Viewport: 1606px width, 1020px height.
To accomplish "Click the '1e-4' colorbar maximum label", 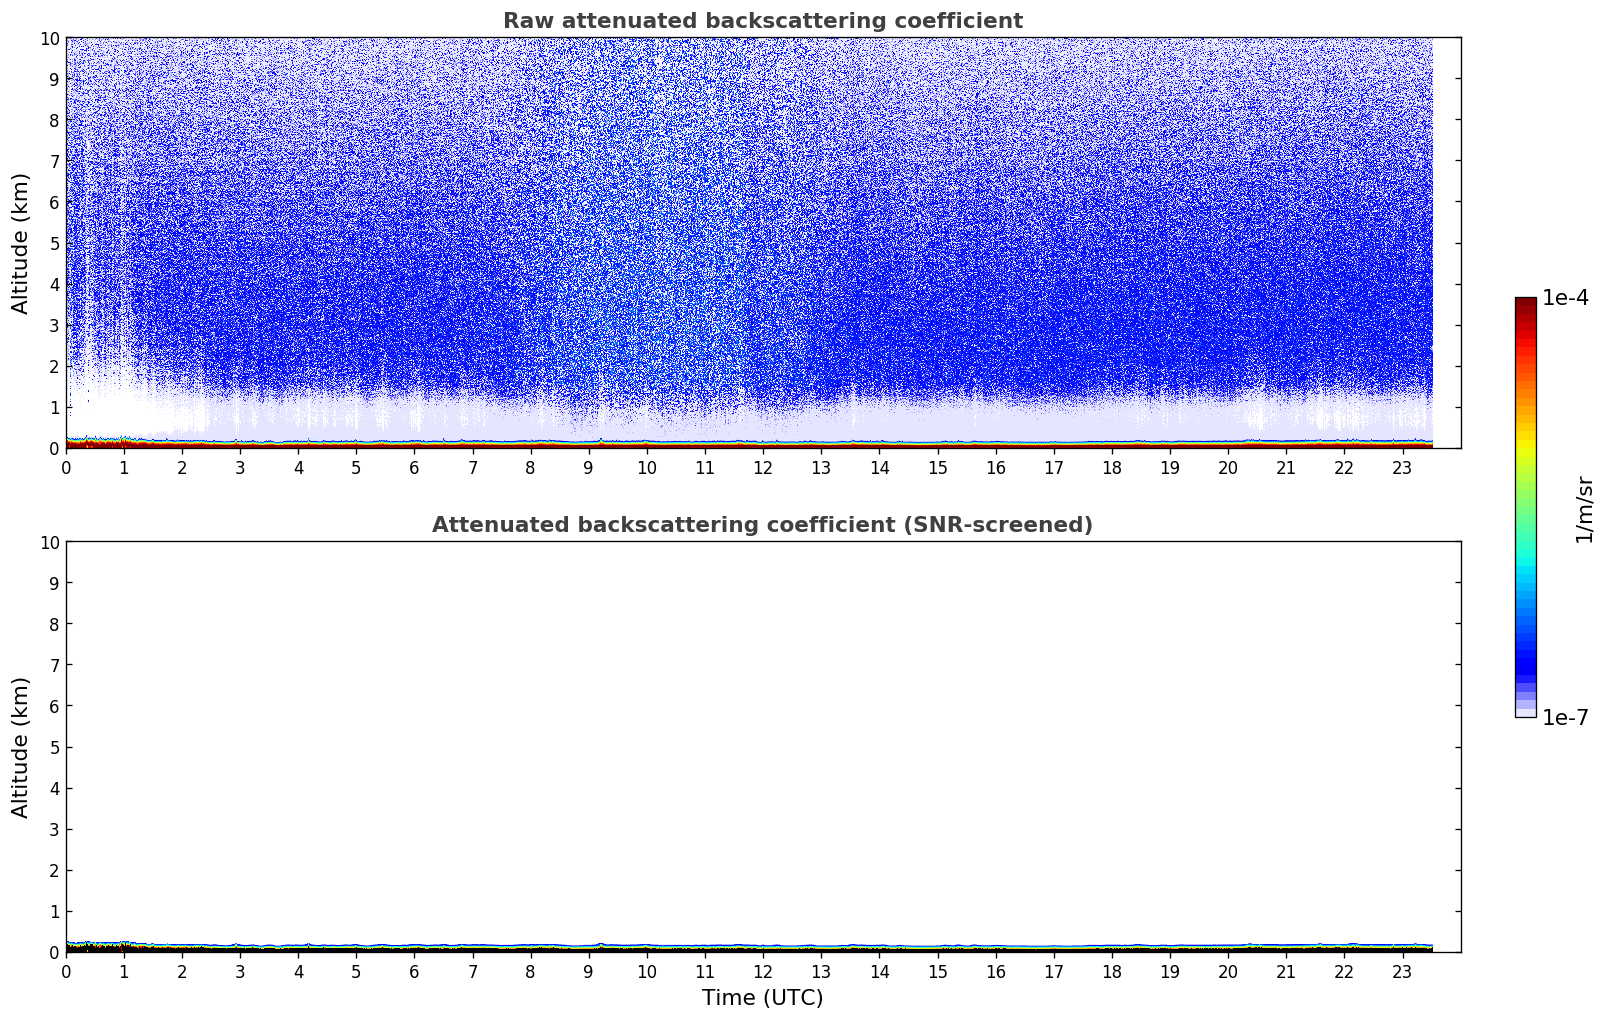I will click(1564, 298).
